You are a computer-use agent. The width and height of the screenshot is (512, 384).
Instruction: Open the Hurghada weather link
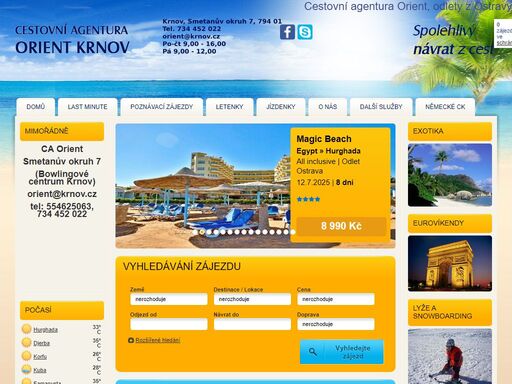coord(46,330)
